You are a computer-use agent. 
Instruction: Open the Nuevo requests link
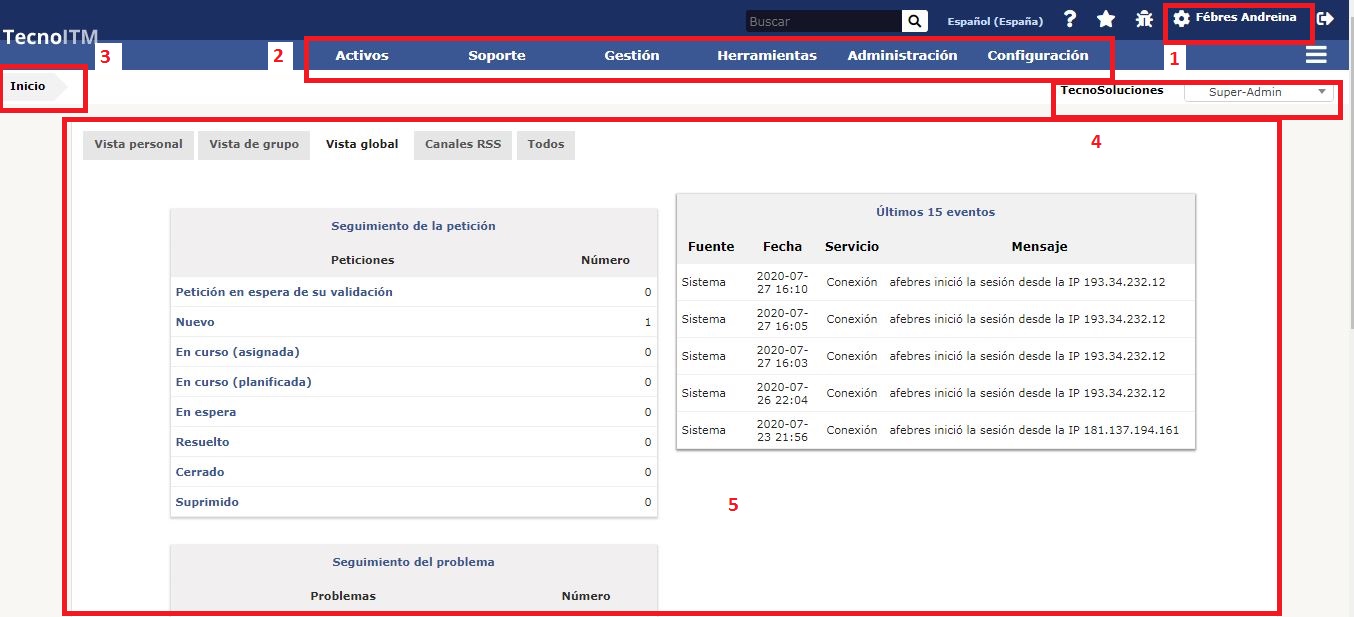[195, 322]
